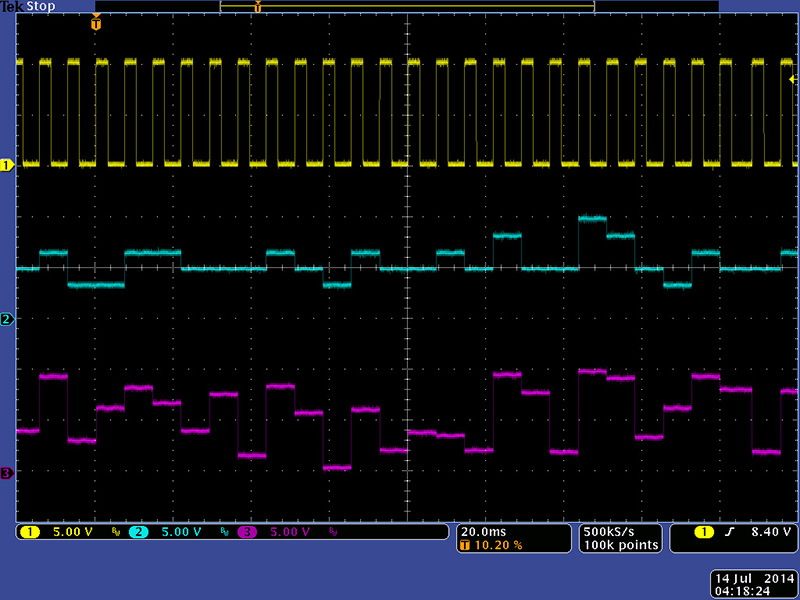Click the Tek logo in the corner
Screen dimensions: 800x600
tap(13, 7)
